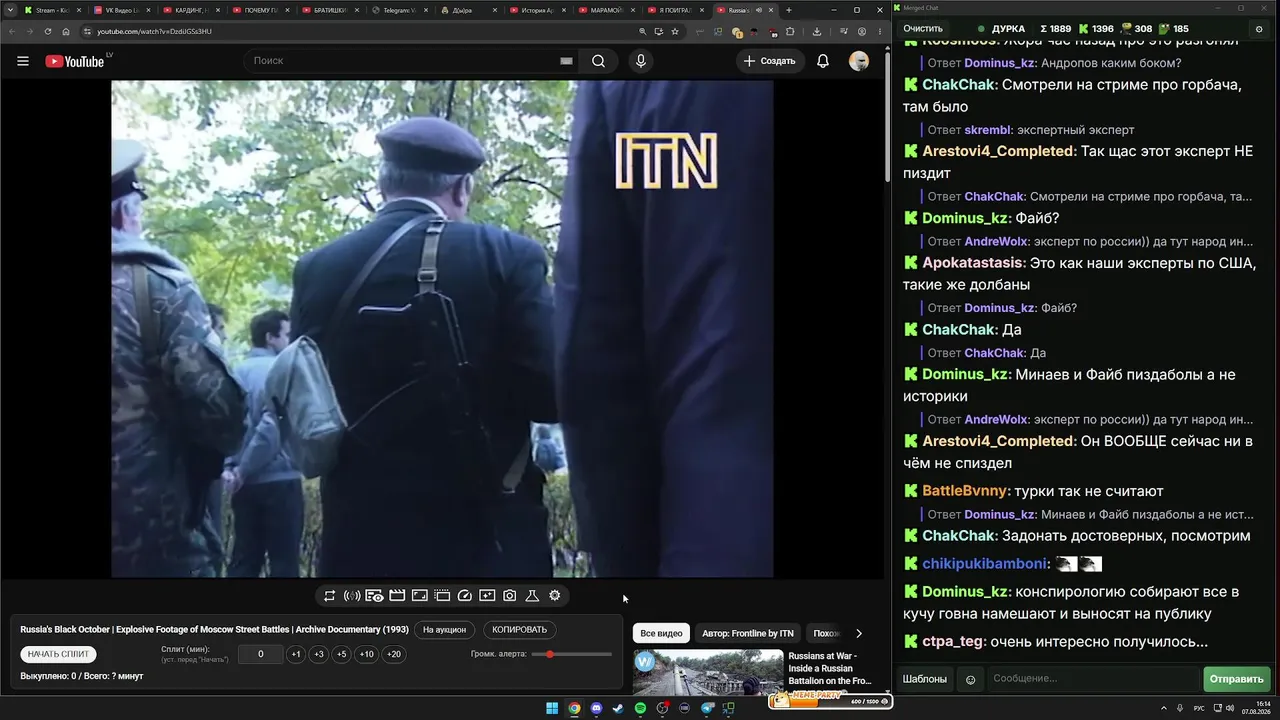Switch to the Stream Kick tab
Viewport: 1280px width, 720px height.
(52, 10)
